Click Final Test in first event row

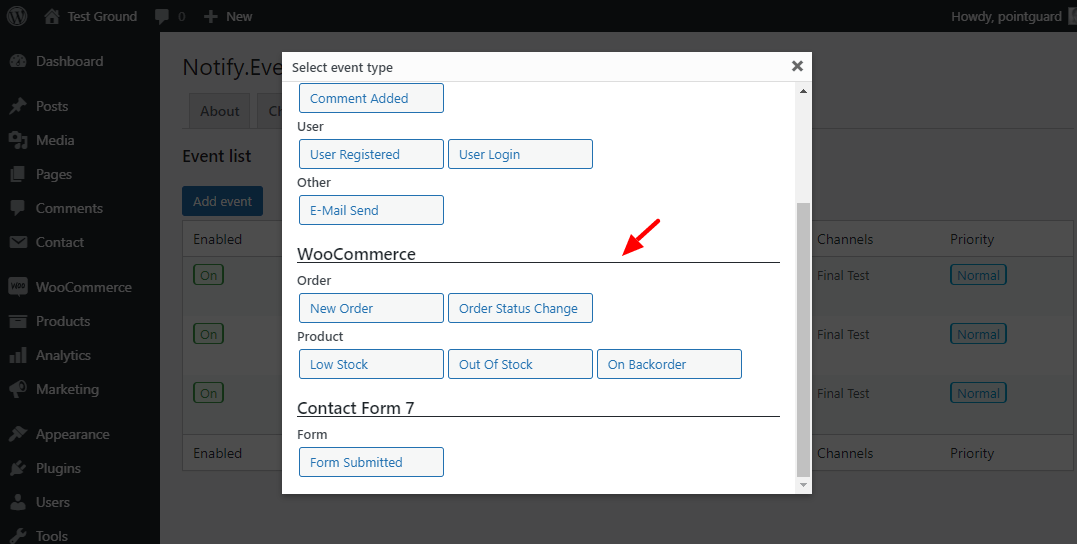843,275
